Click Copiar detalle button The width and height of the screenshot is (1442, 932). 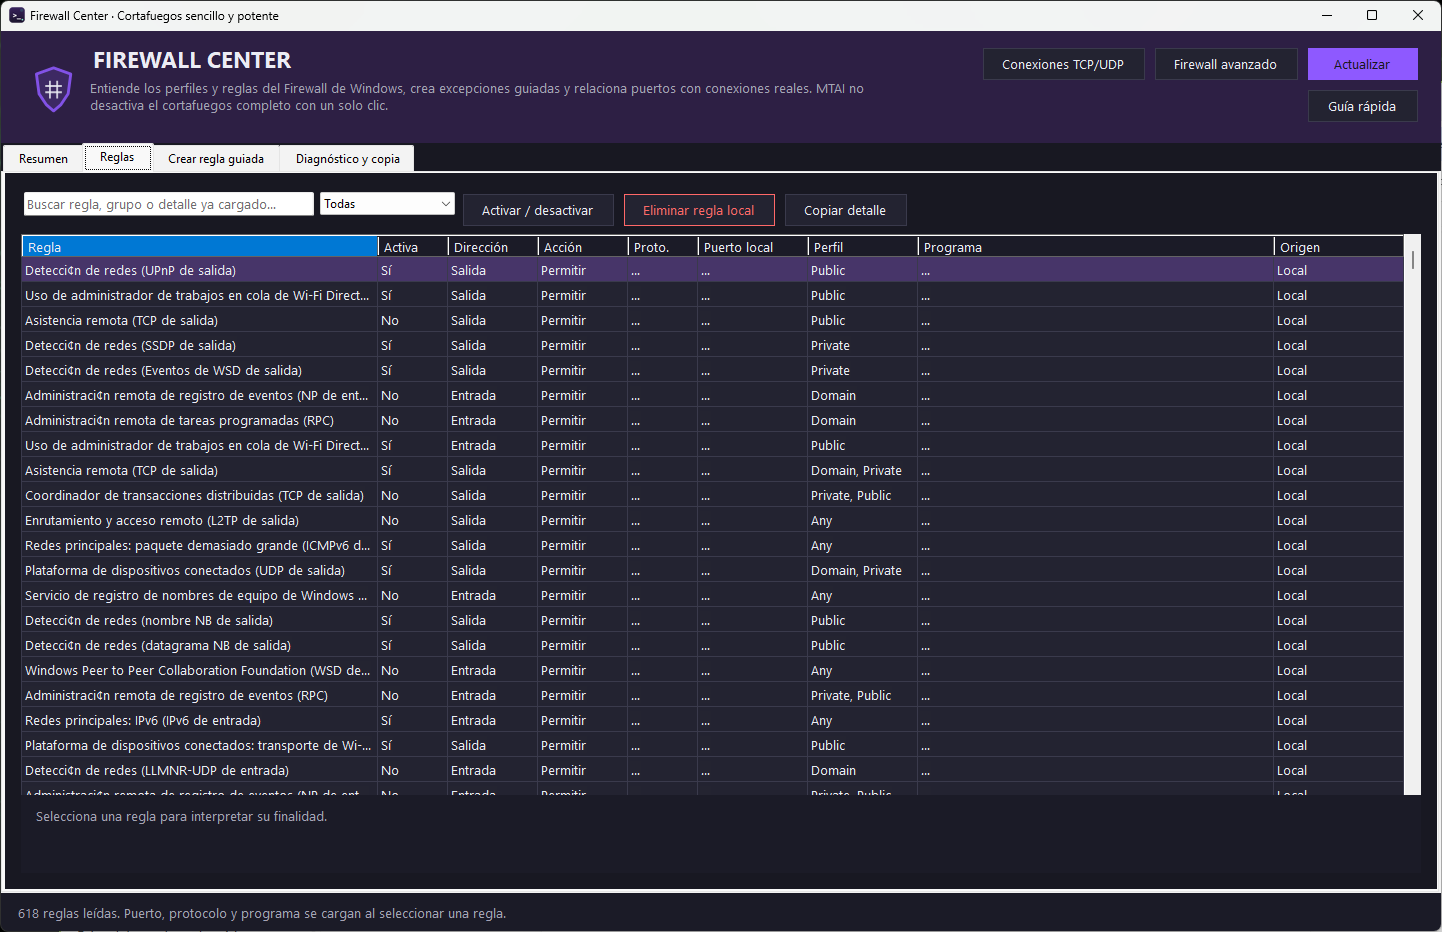[845, 210]
